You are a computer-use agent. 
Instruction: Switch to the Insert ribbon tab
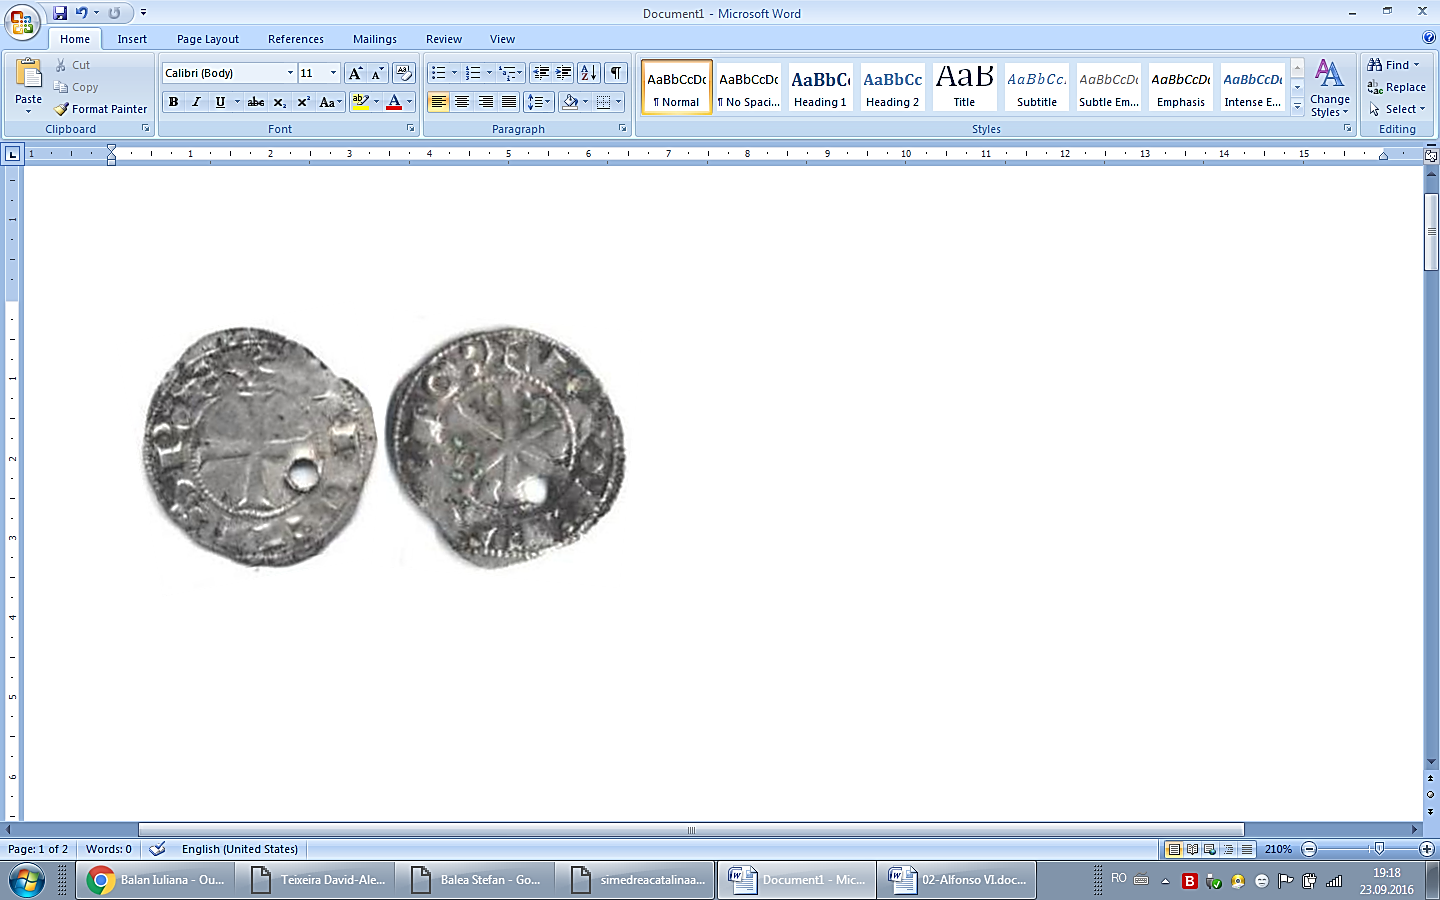pyautogui.click(x=132, y=39)
